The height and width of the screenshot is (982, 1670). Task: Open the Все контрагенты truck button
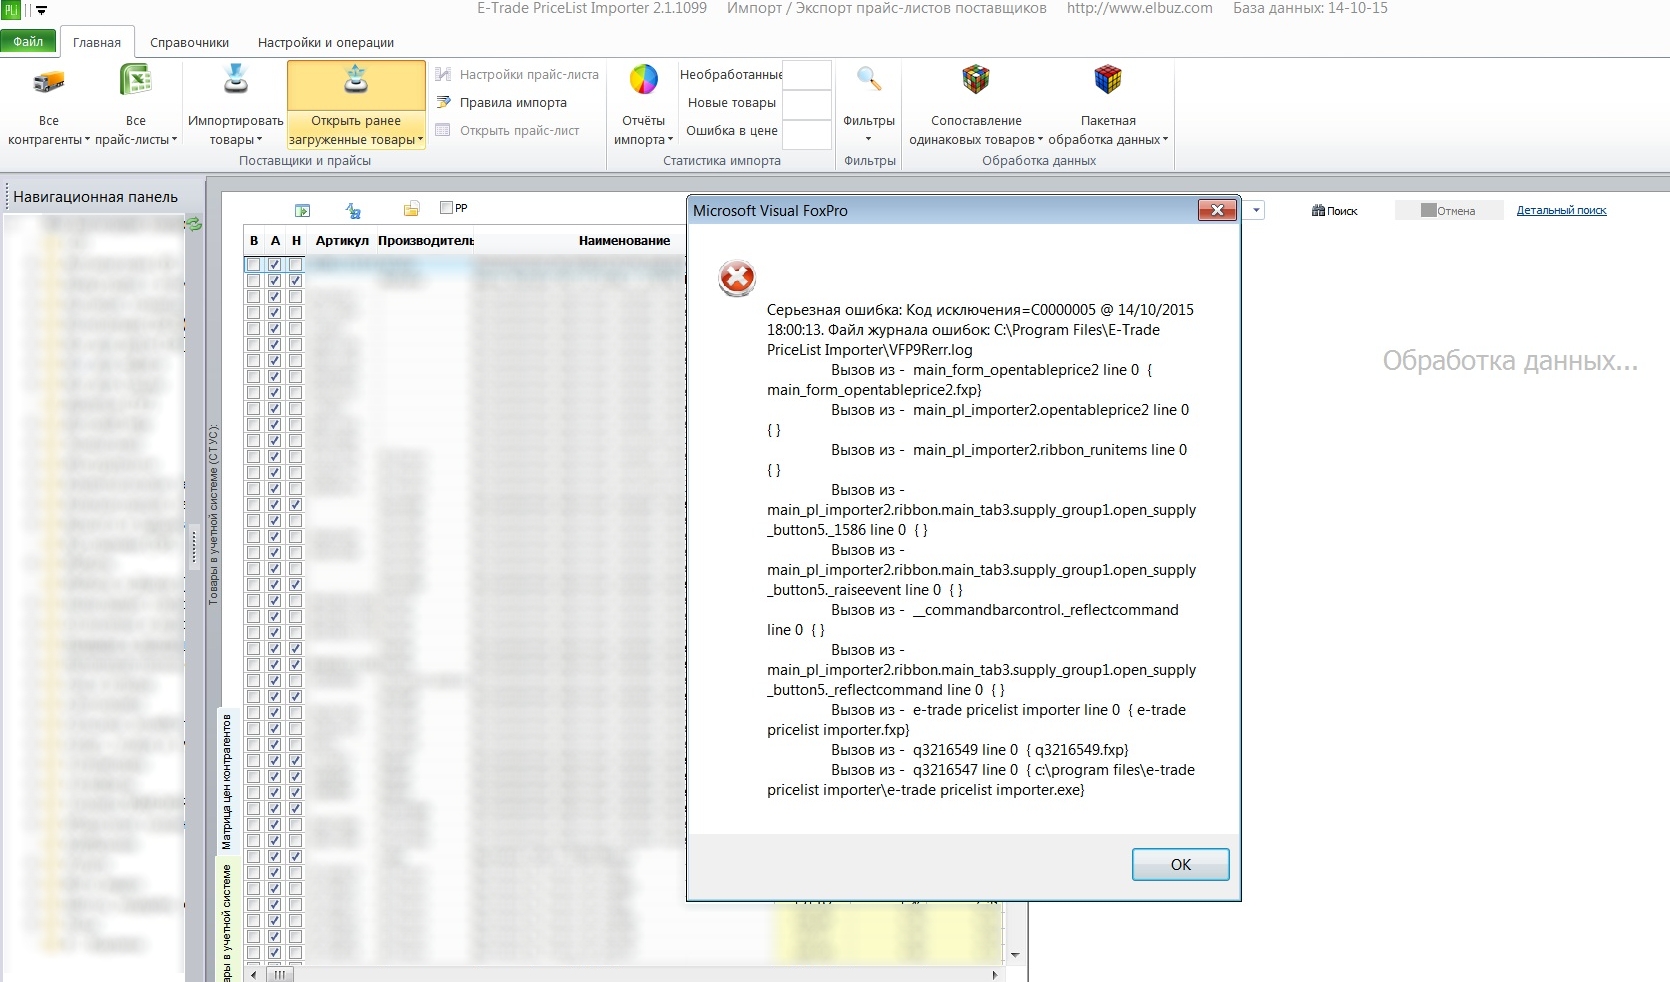click(x=49, y=104)
